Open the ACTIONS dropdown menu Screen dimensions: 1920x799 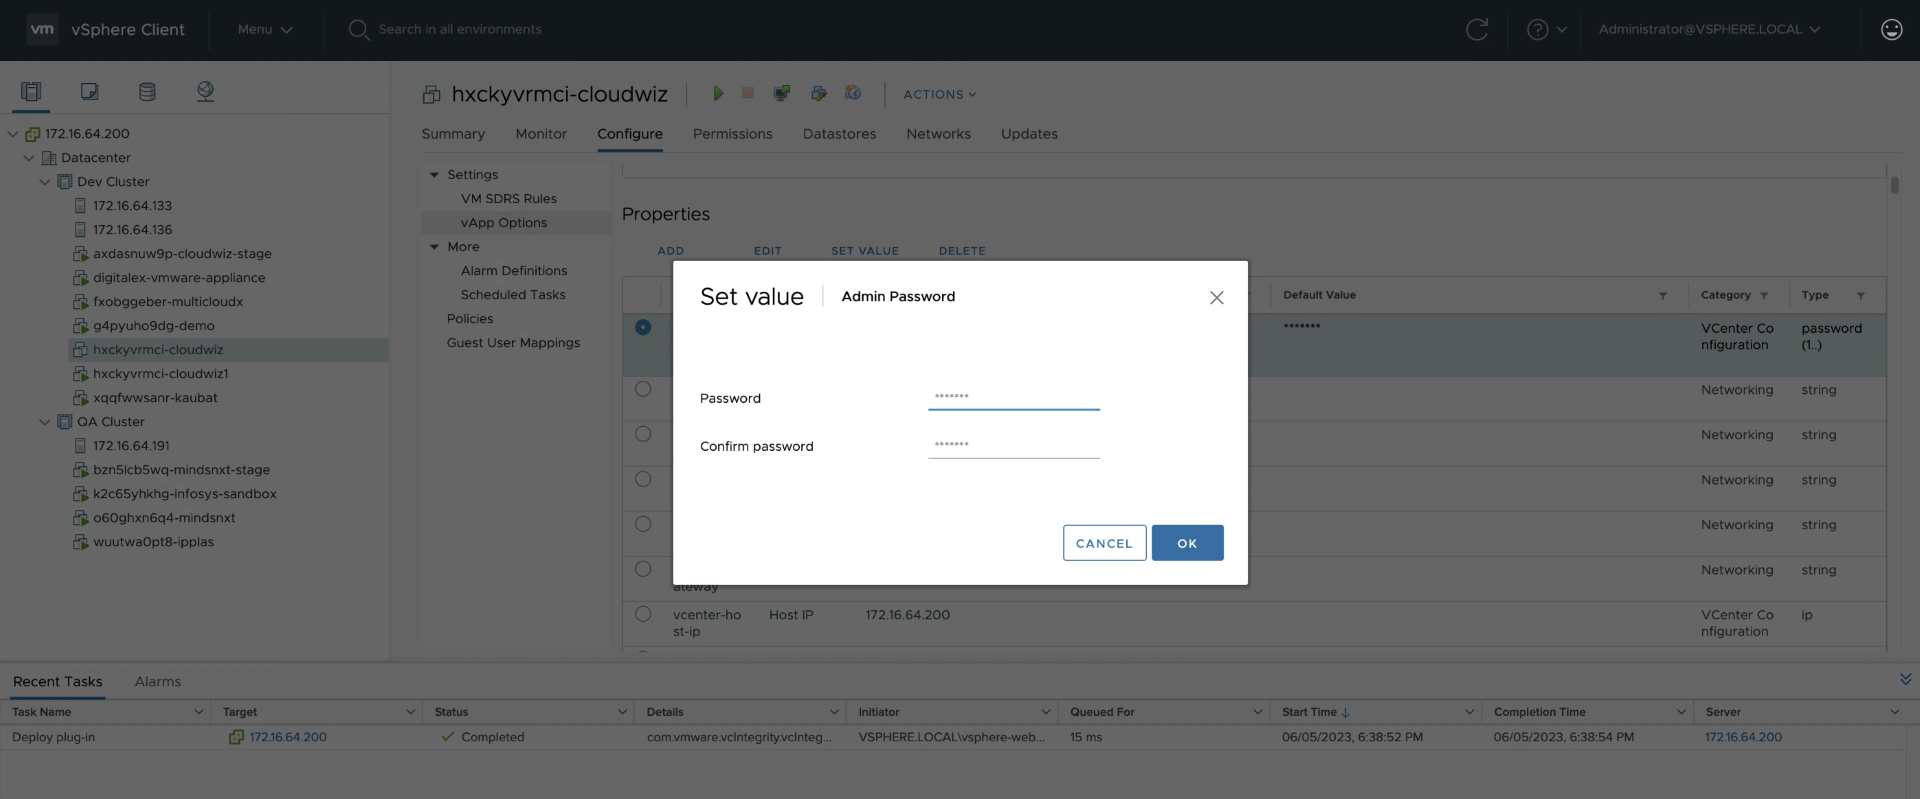939,94
